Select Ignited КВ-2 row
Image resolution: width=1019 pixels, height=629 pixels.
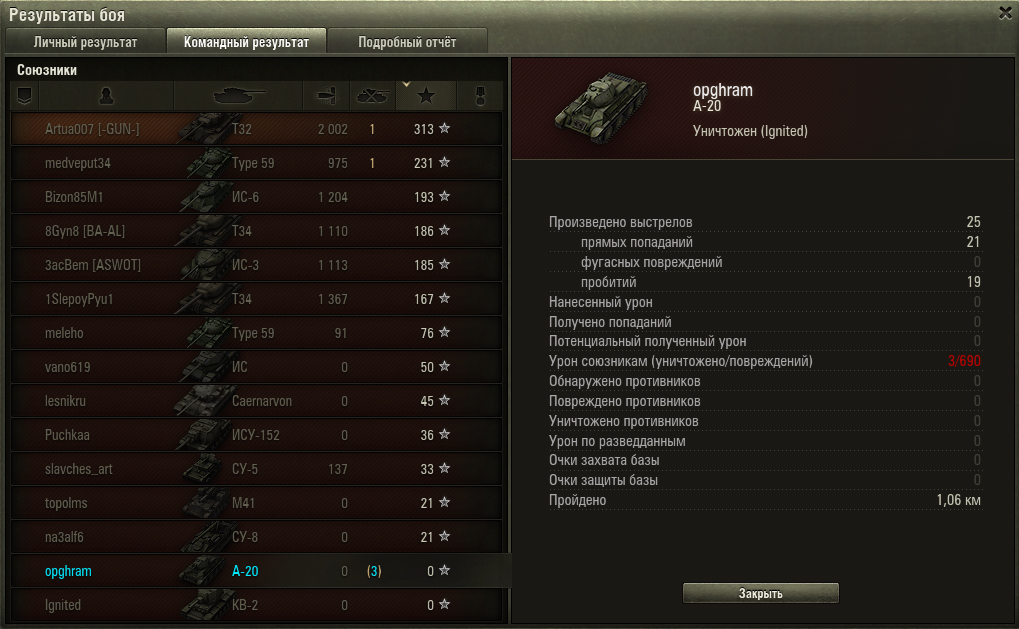(257, 605)
